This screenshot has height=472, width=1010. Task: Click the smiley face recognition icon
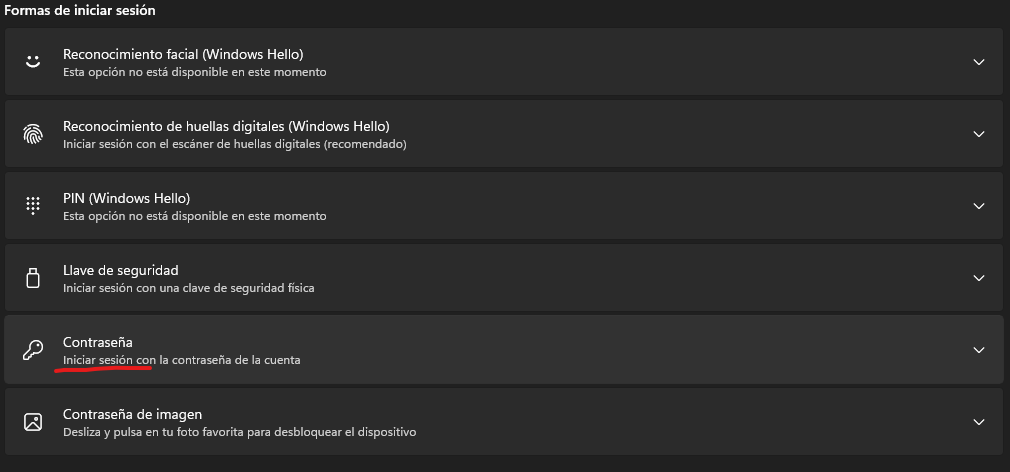coord(33,62)
